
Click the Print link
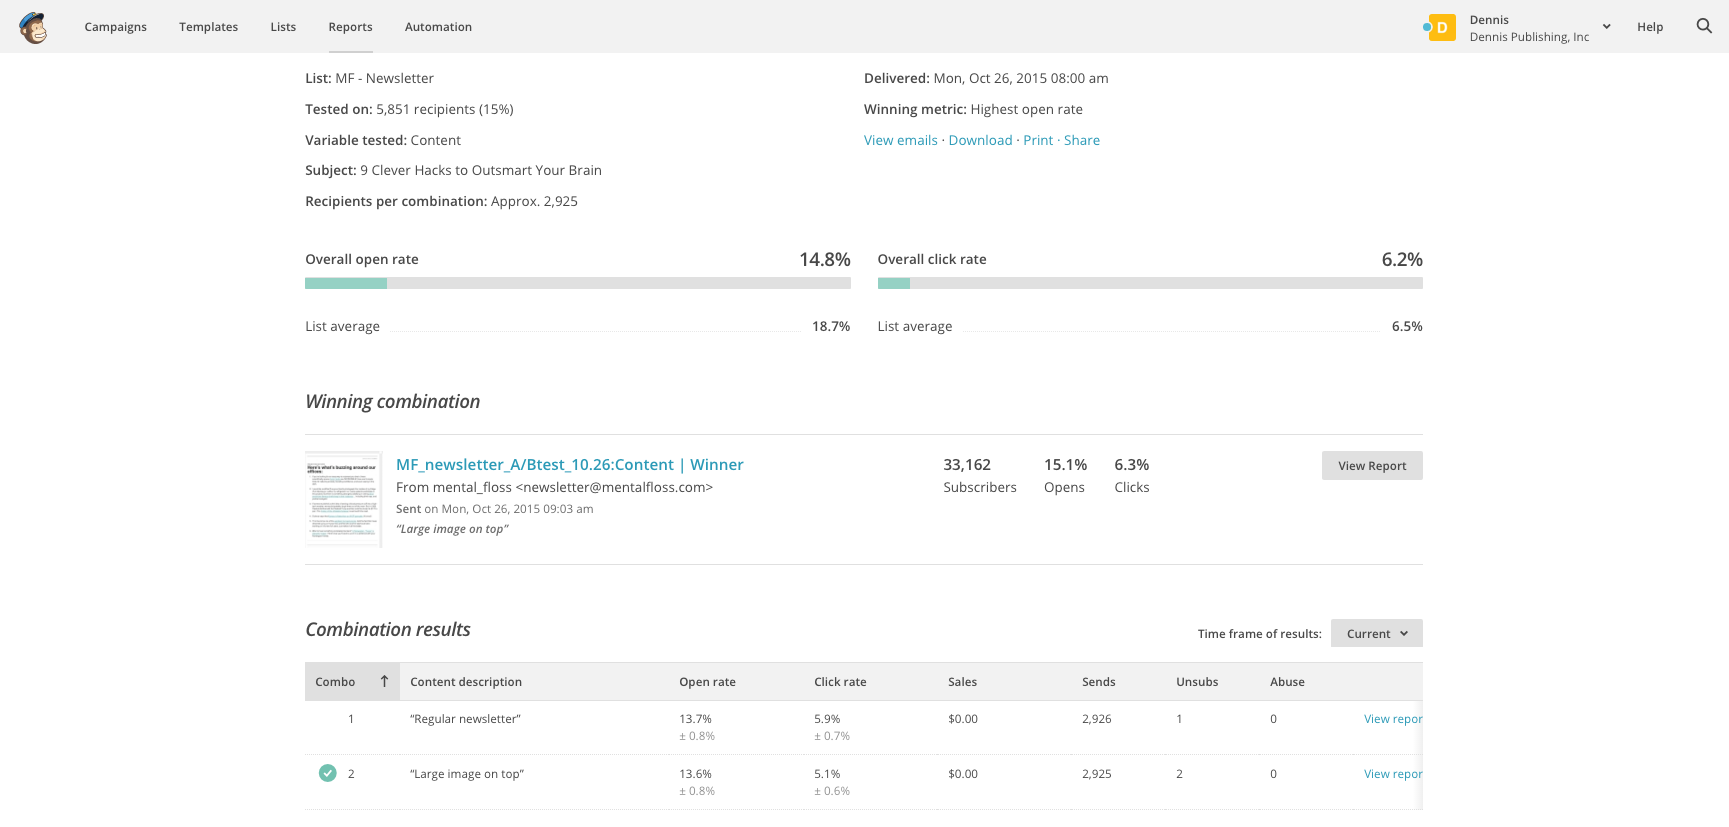pyautogui.click(x=1038, y=140)
